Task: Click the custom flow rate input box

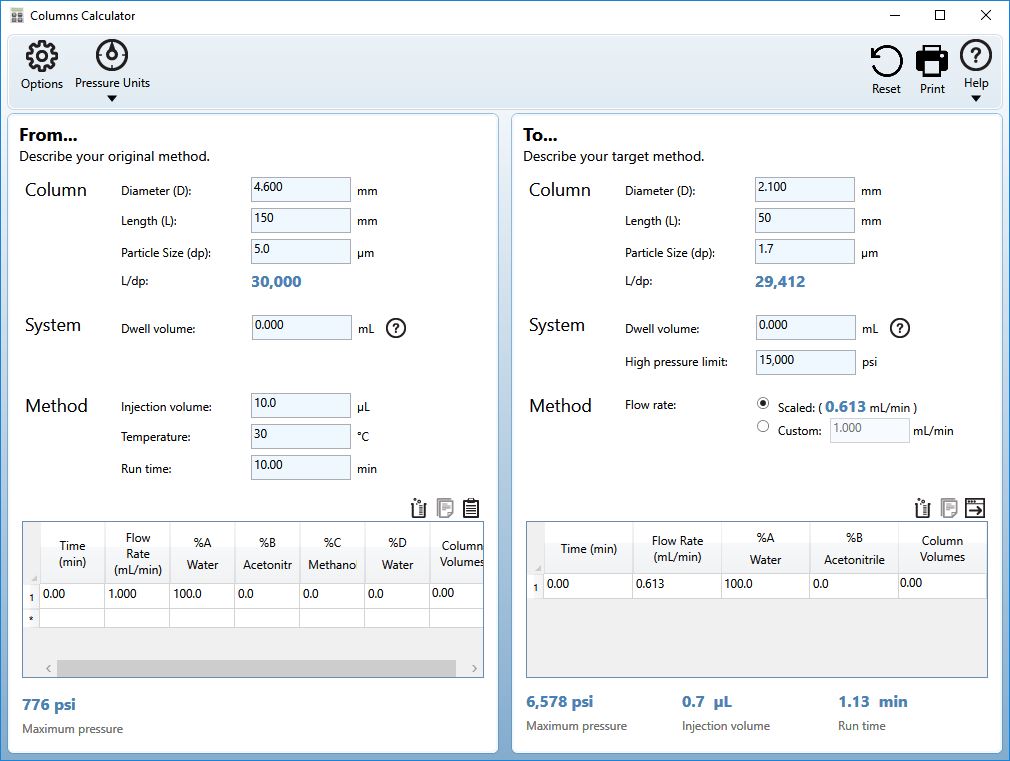Action: [x=868, y=430]
